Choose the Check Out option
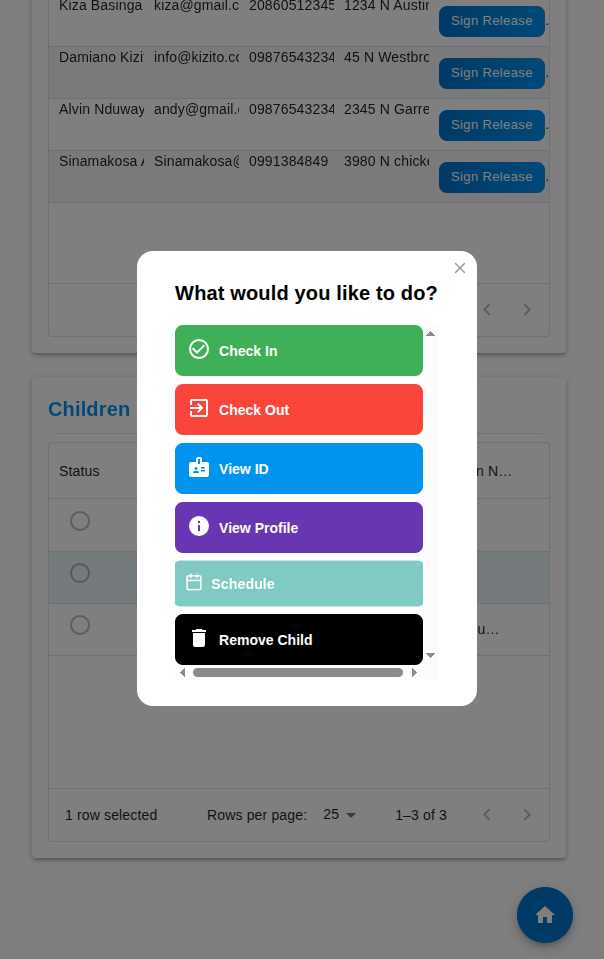Viewport: 604px width, 959px height. click(x=299, y=409)
